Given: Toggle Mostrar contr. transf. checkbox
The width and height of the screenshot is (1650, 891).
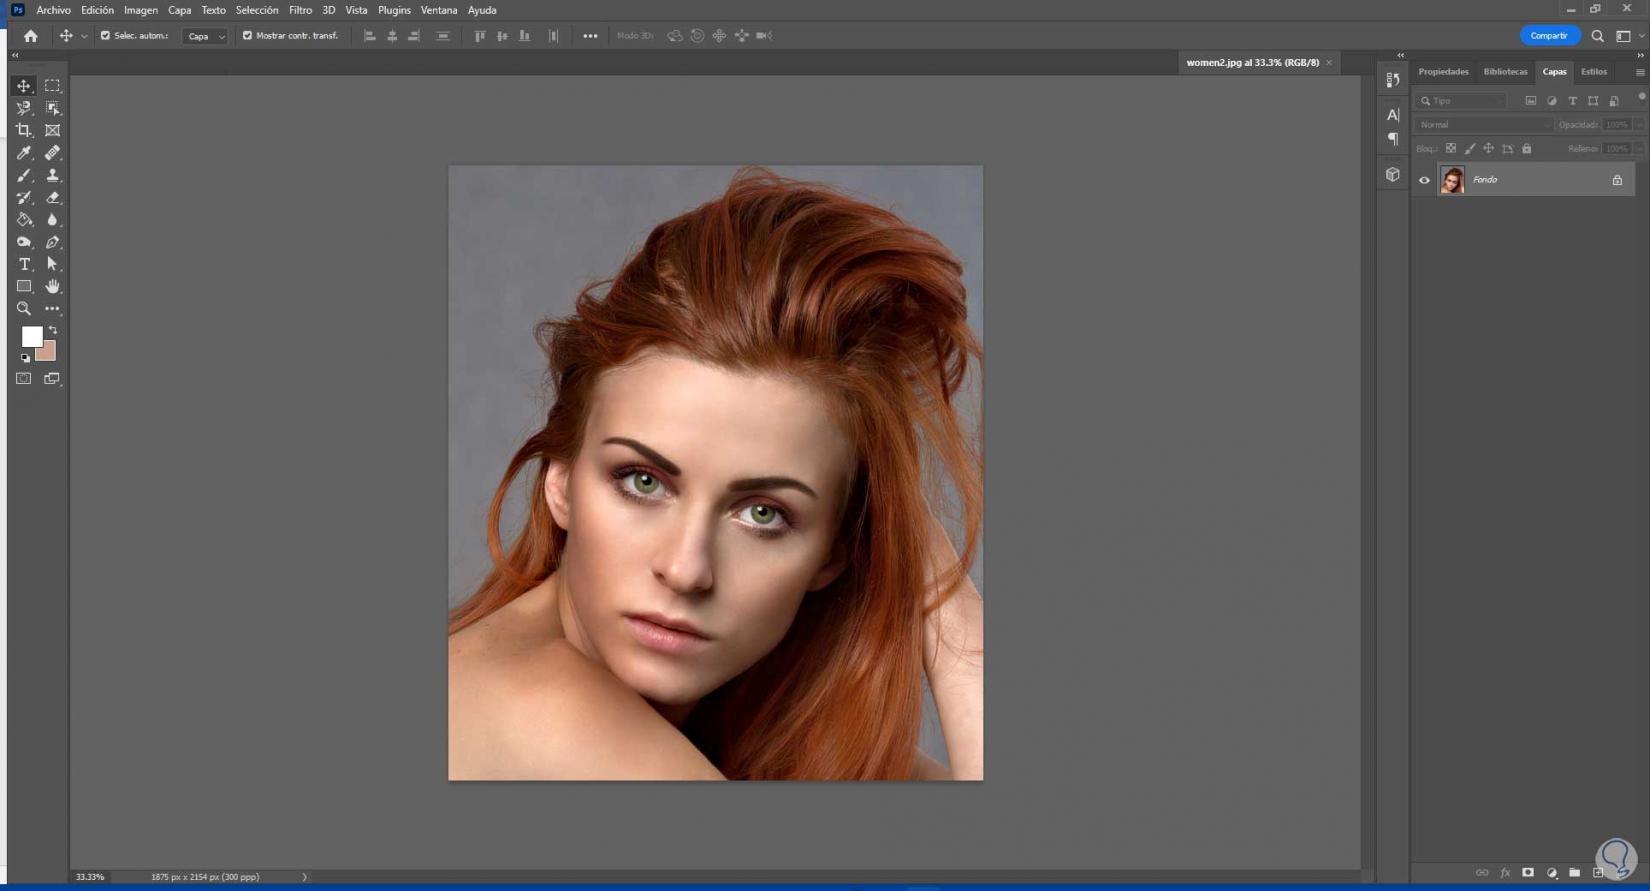Looking at the screenshot, I should (247, 36).
